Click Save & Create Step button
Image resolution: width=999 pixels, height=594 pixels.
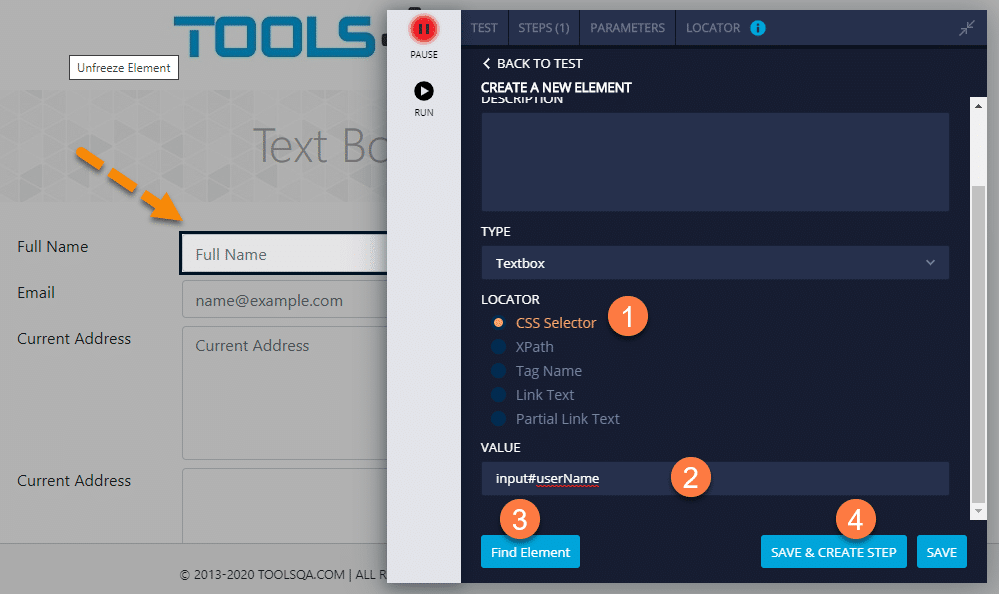pos(834,552)
